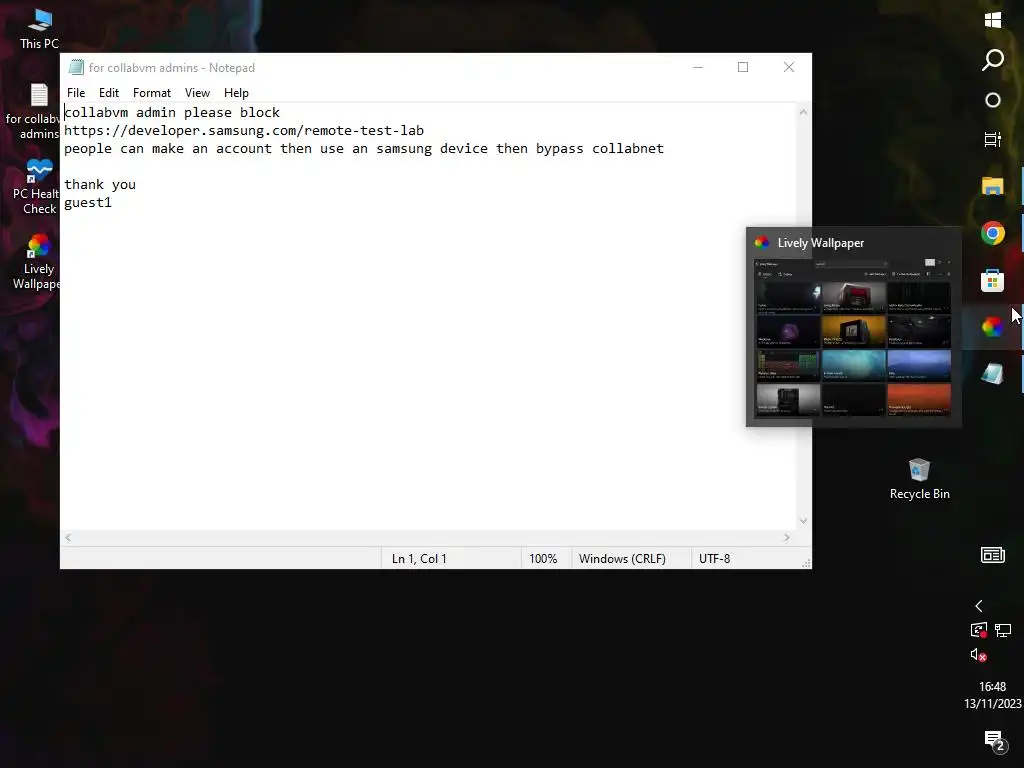
Task: Click the tray icon with red dot
Action: [979, 630]
